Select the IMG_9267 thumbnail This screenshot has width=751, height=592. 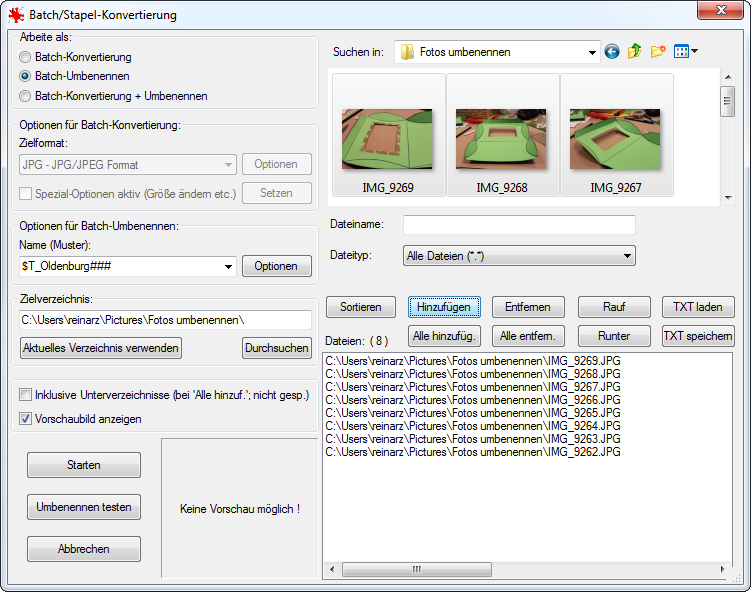point(616,135)
